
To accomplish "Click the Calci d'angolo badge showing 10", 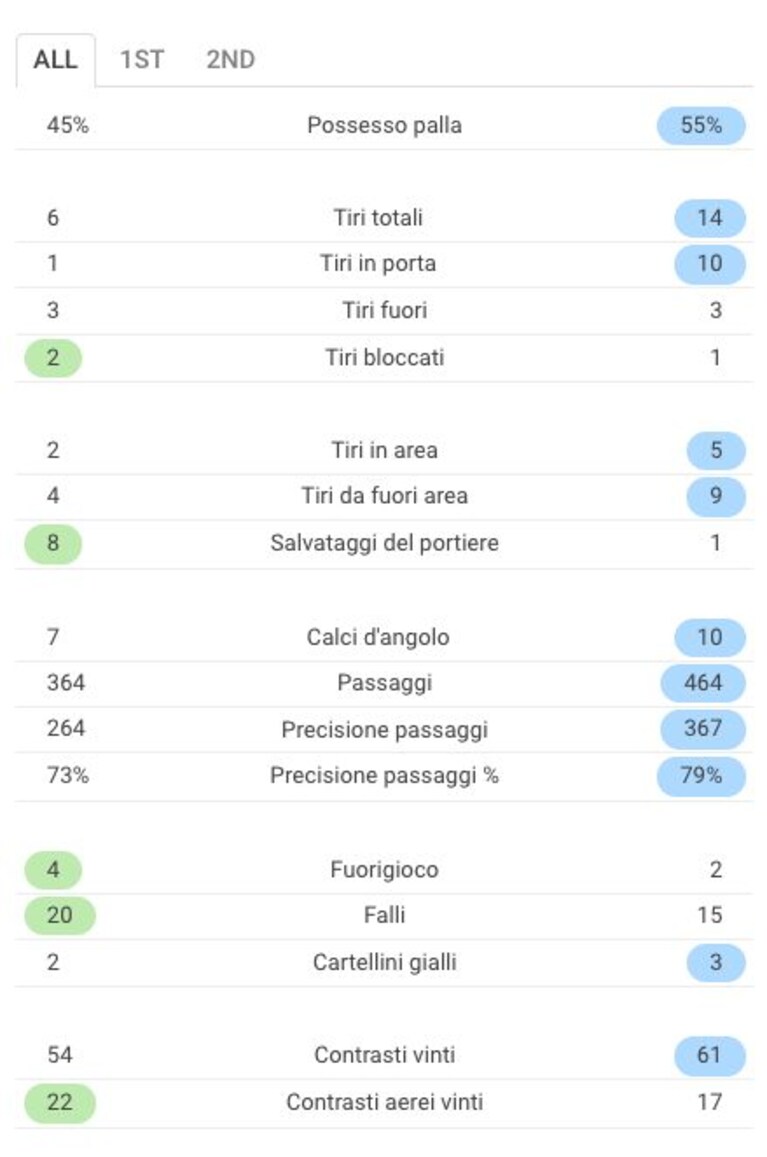I will pyautogui.click(x=709, y=637).
